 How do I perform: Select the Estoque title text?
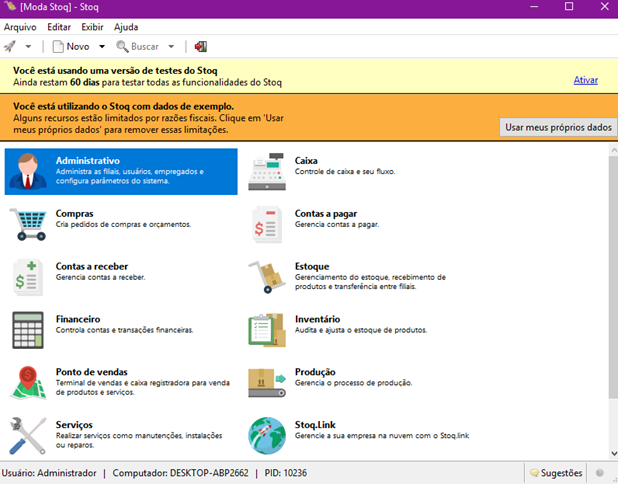pos(312,266)
